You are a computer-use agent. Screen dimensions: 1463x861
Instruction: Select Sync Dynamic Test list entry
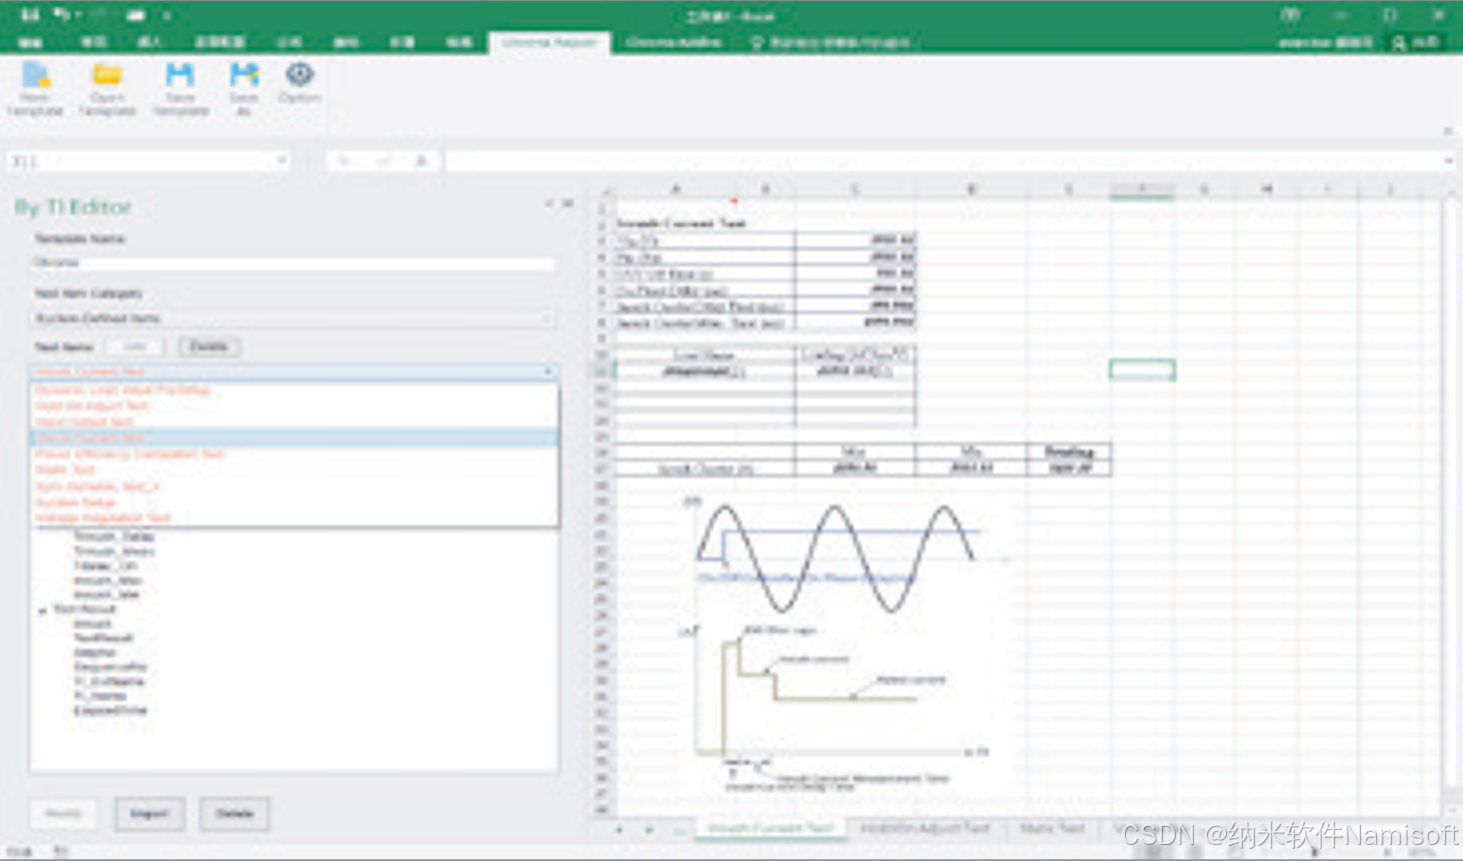coord(293,486)
